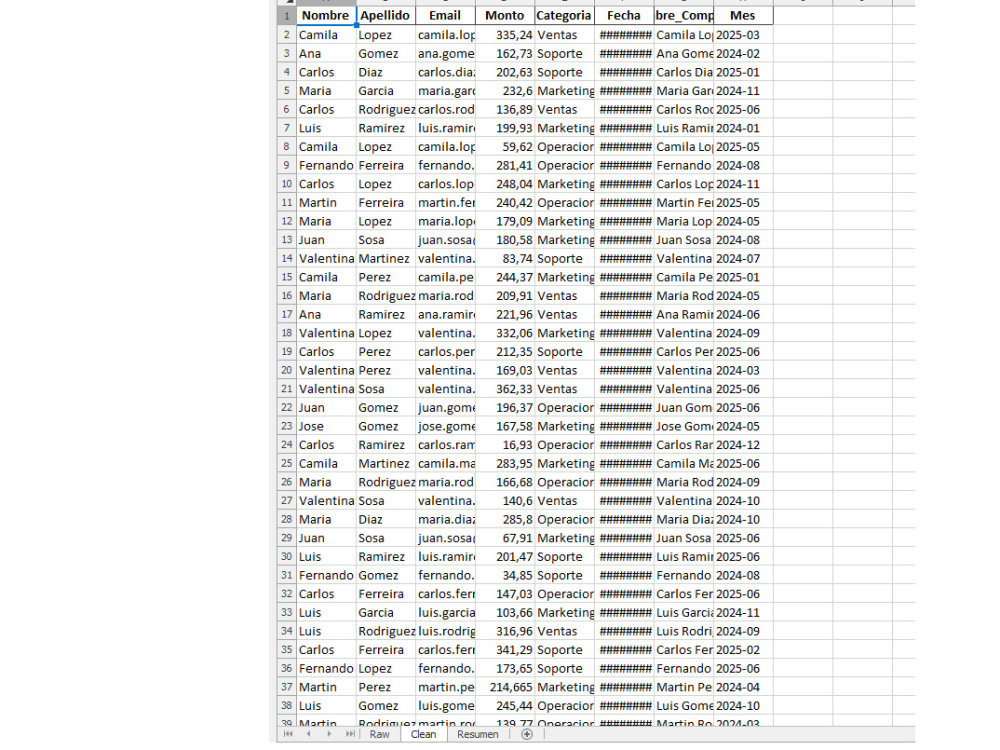The width and height of the screenshot is (1000, 750).
Task: Click Monto cell 316,96
Action: (x=504, y=631)
